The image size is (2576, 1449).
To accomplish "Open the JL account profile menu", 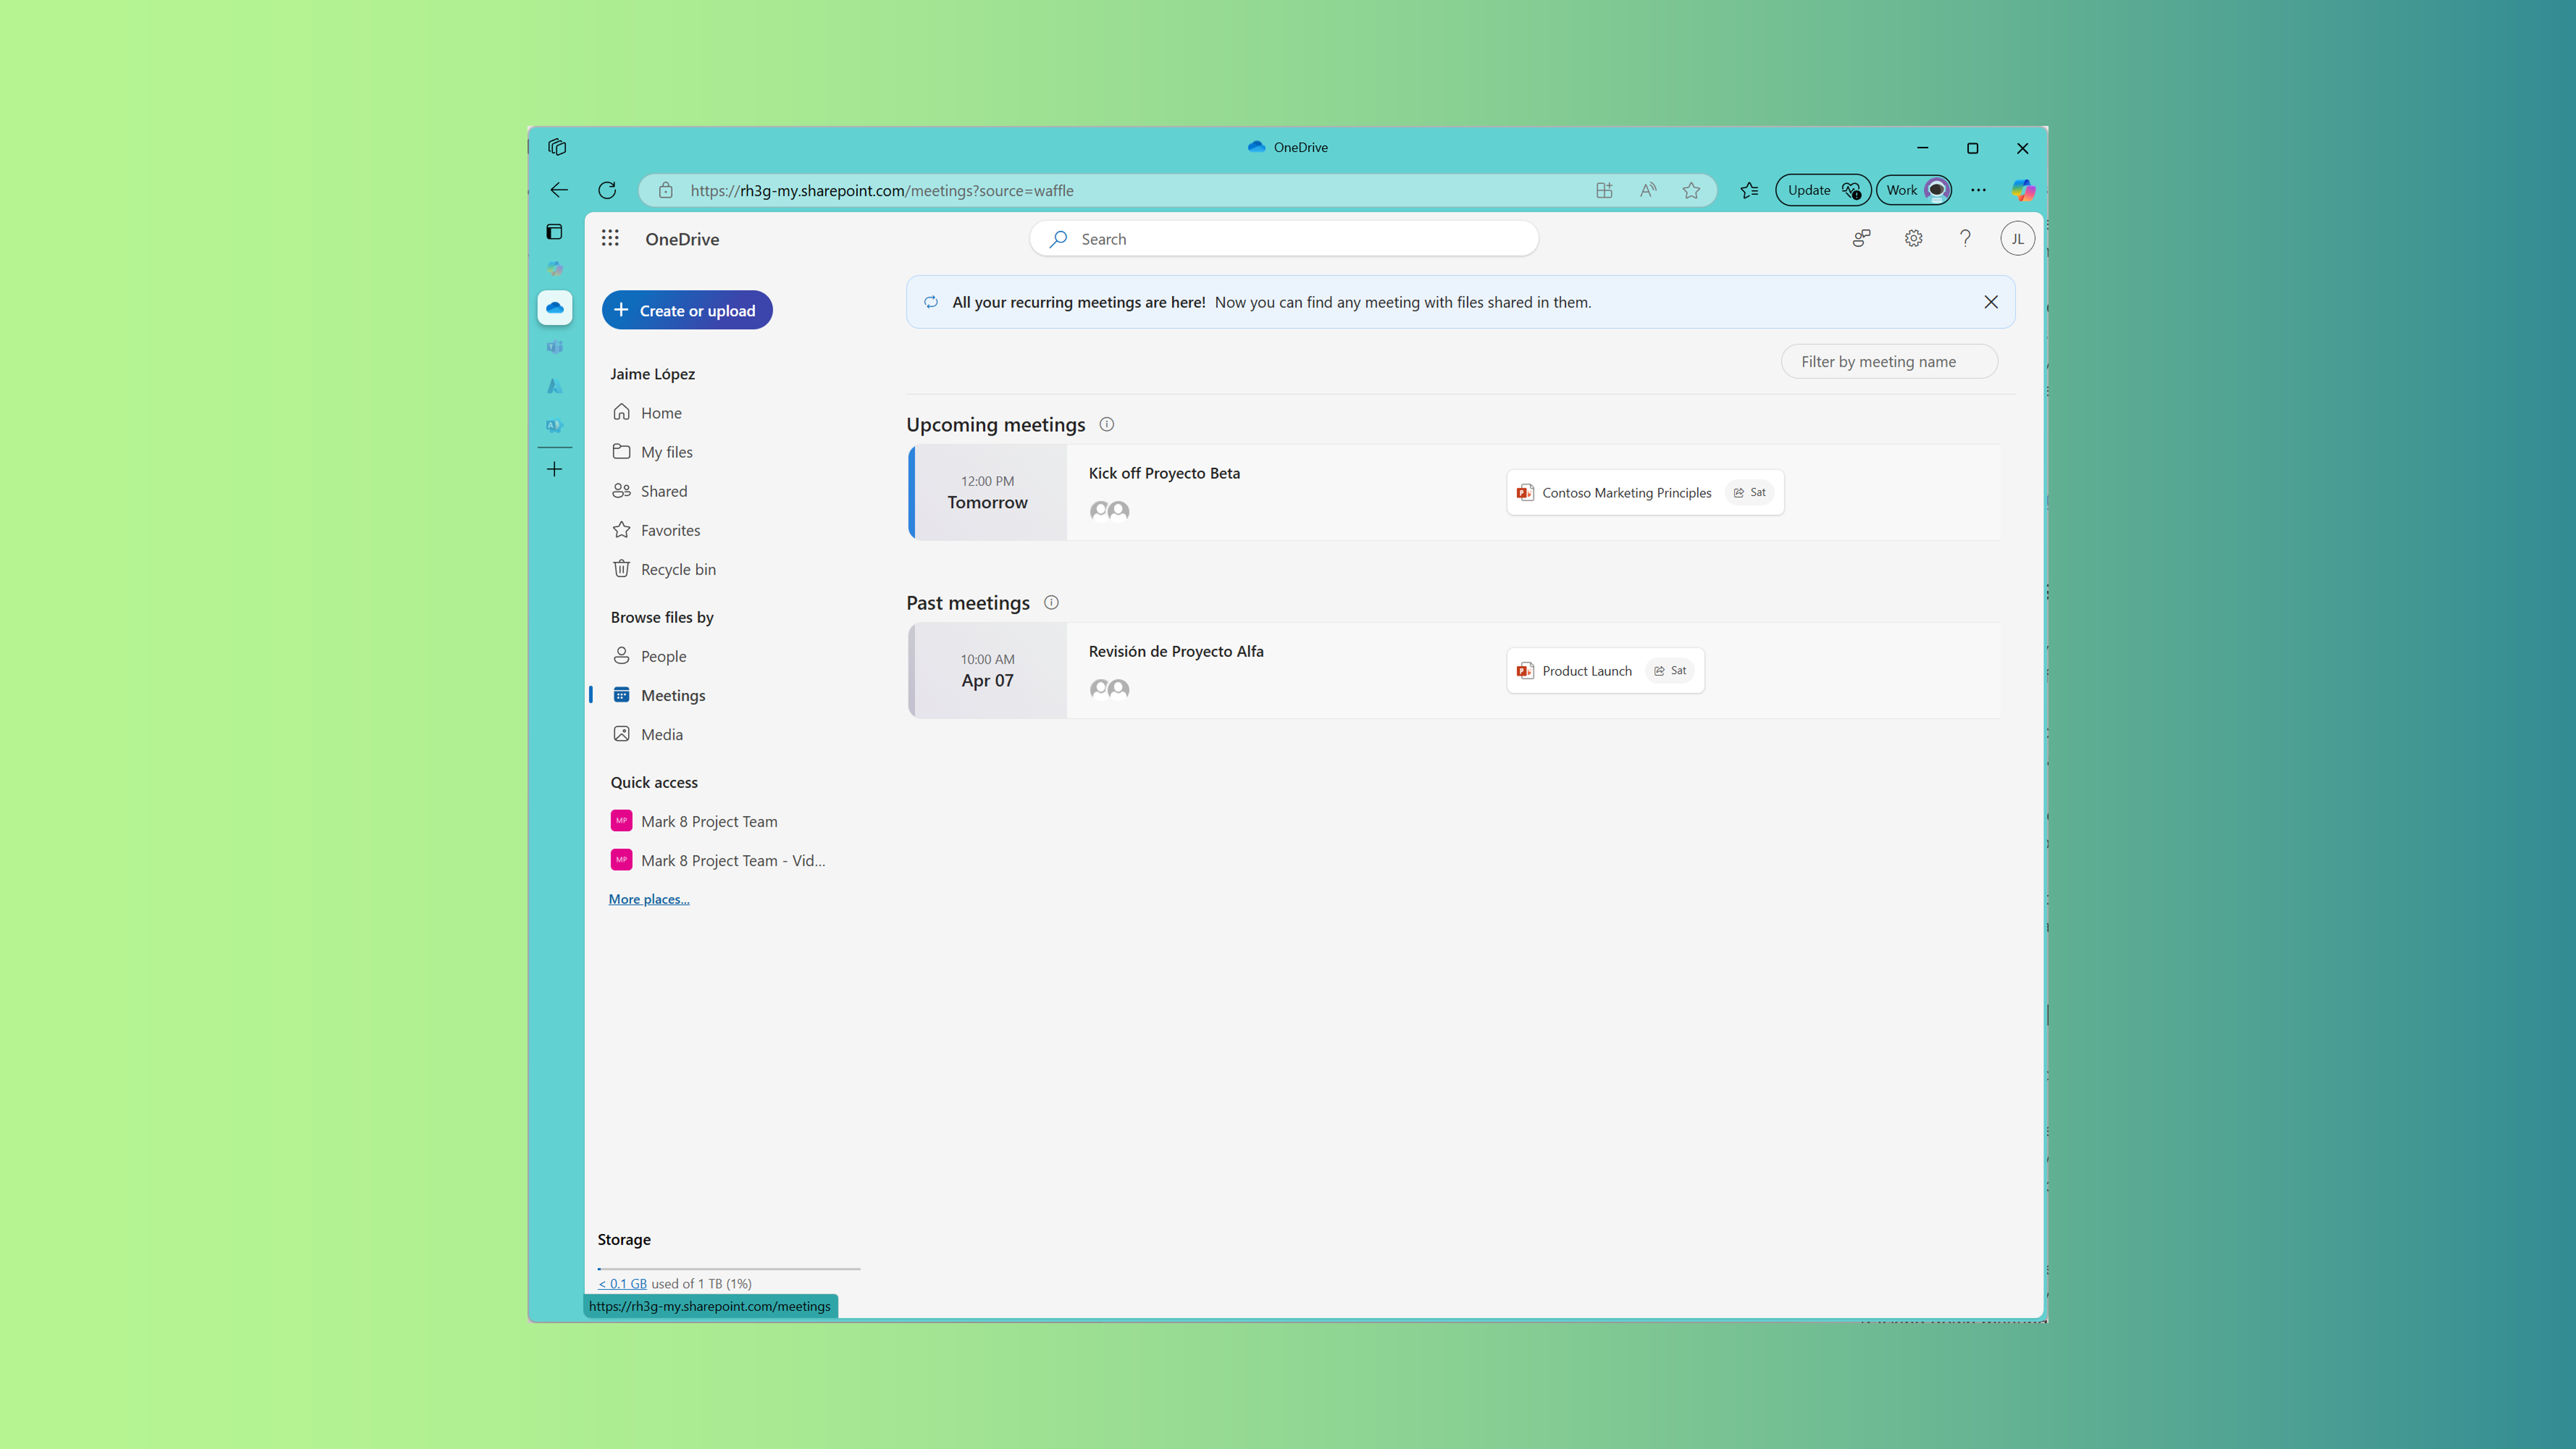I will (2017, 238).
